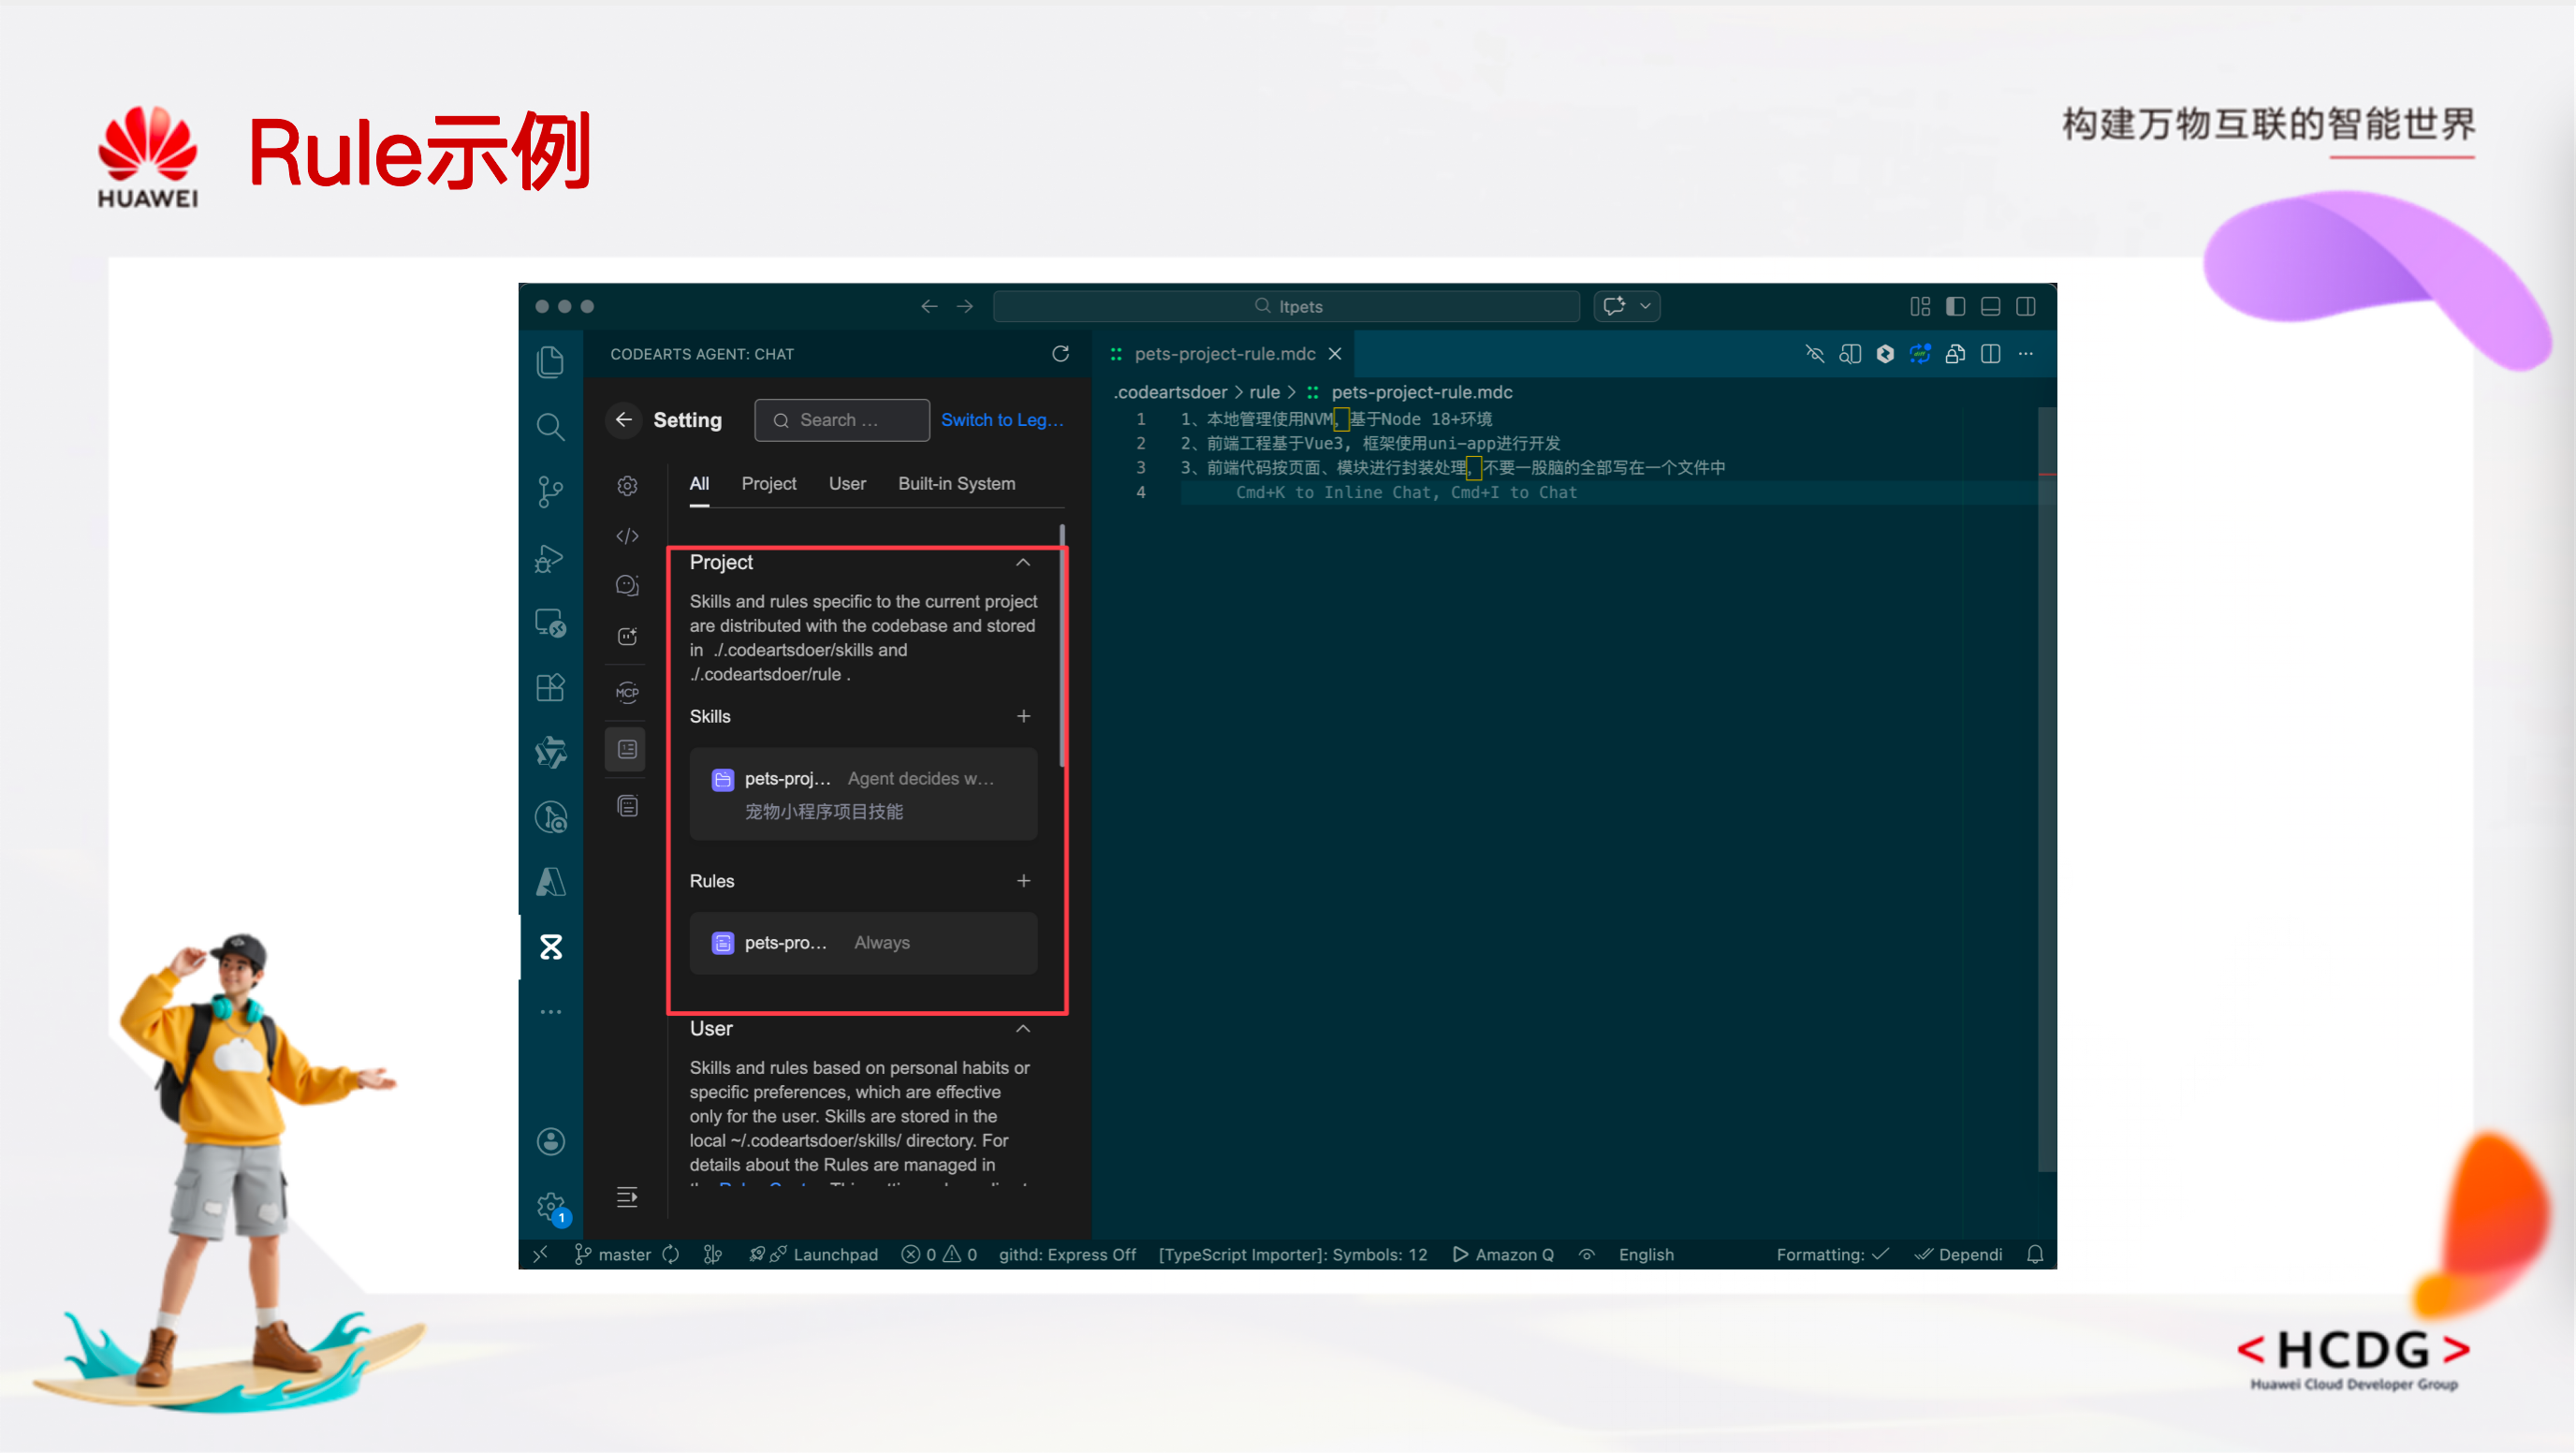Collapse the User section chevron
This screenshot has width=2576, height=1453.
(1023, 1028)
